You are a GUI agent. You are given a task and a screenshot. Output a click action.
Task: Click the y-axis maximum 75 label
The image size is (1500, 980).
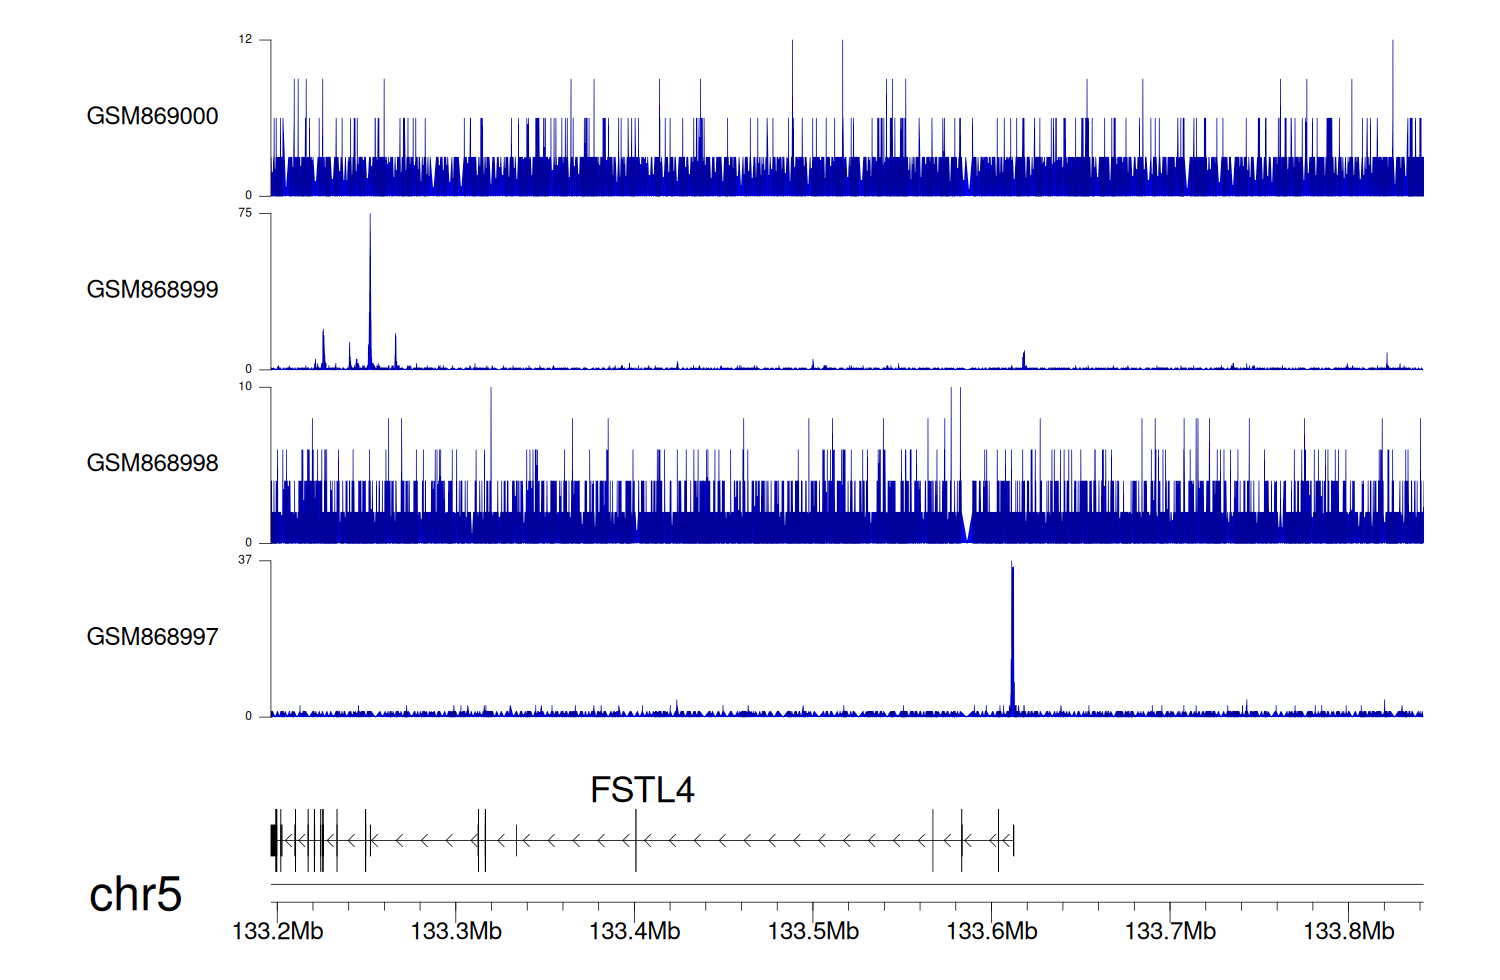point(245,213)
